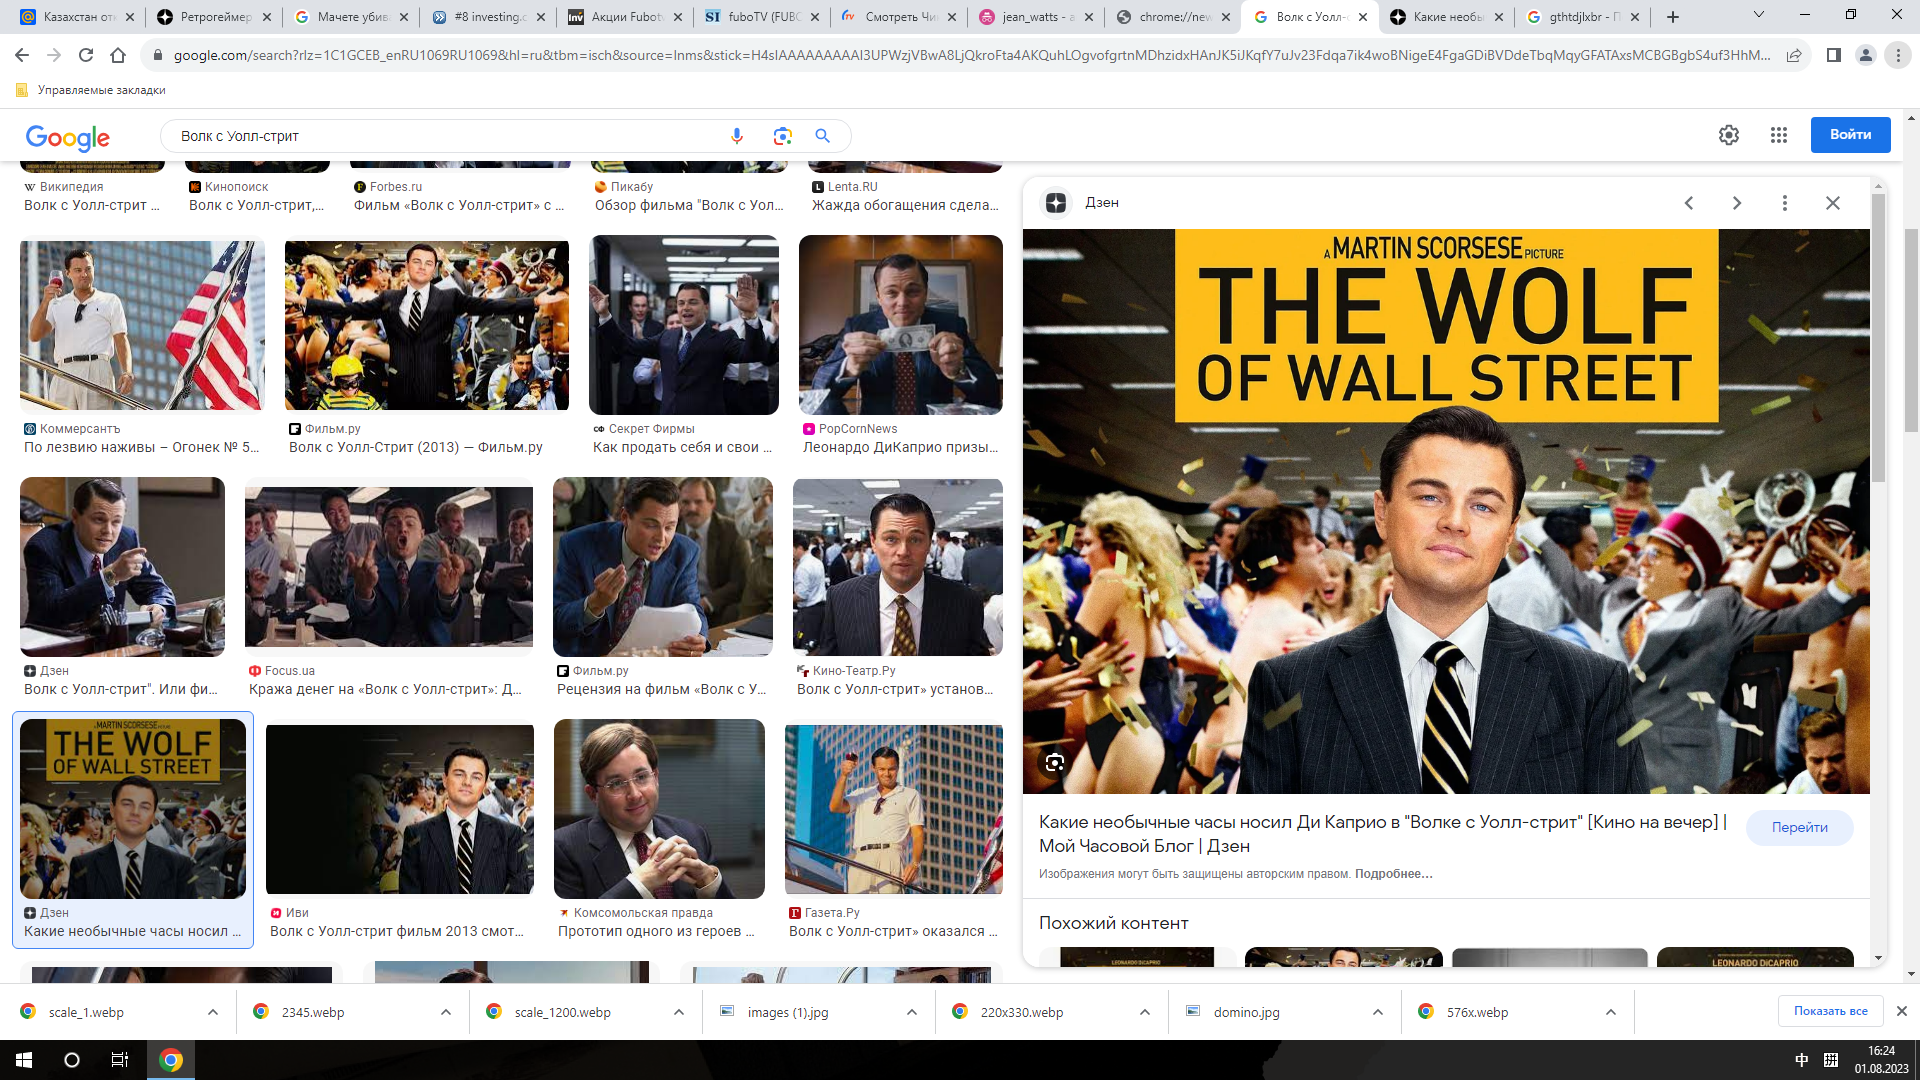Open a new browser tab

click(1673, 16)
